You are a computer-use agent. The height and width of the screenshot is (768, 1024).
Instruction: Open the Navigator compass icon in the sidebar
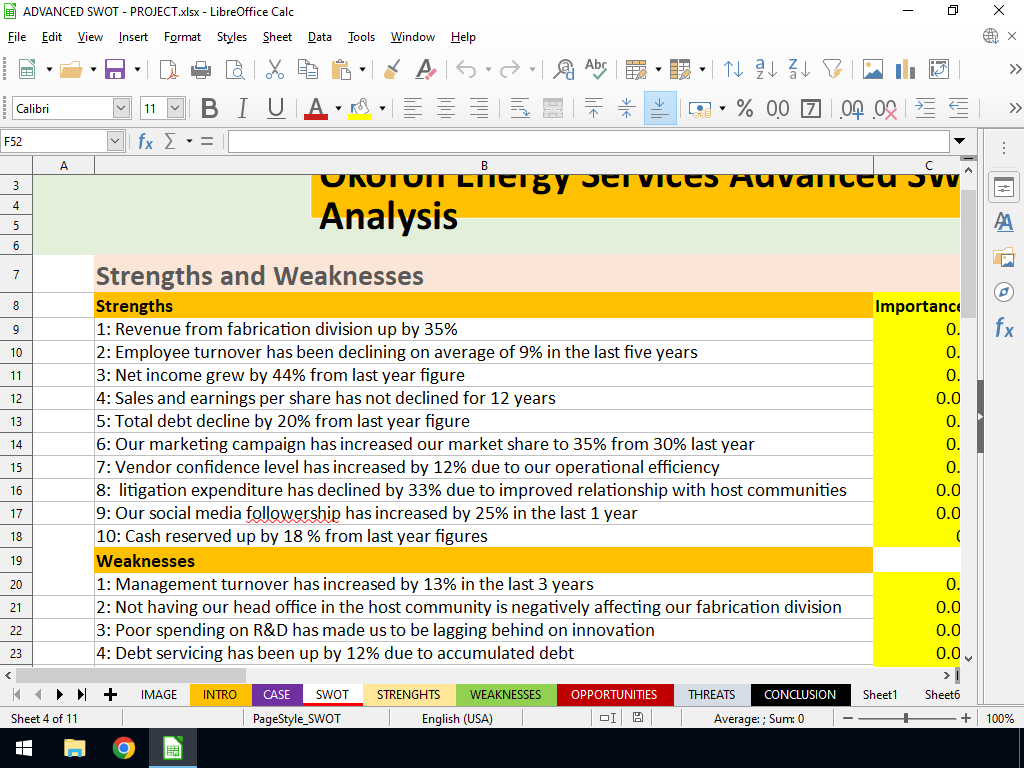click(1003, 291)
